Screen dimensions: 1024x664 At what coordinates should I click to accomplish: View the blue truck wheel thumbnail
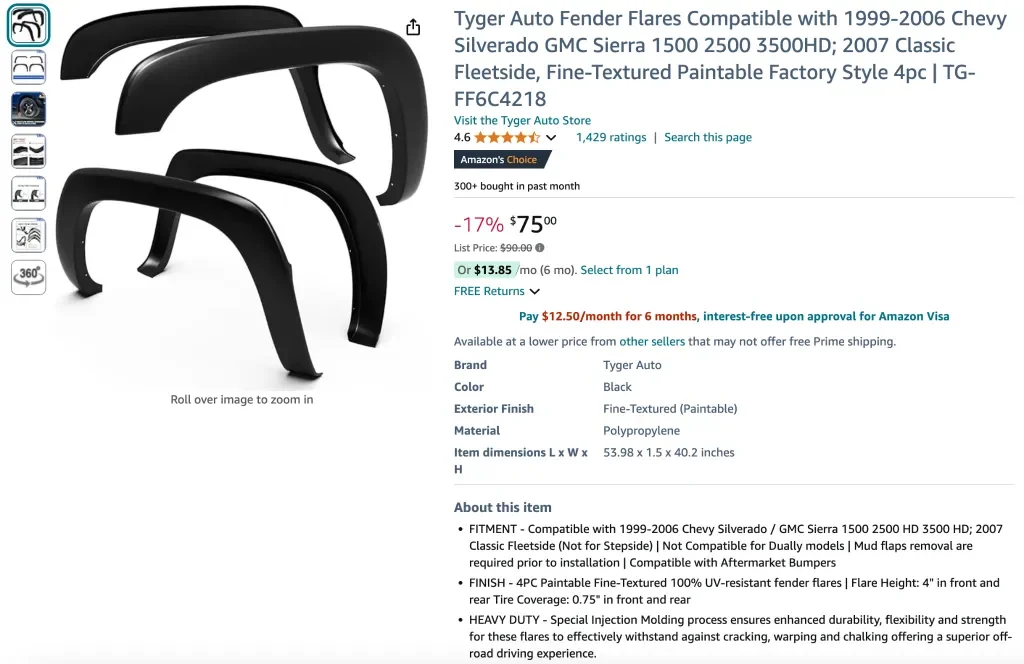[x=29, y=109]
